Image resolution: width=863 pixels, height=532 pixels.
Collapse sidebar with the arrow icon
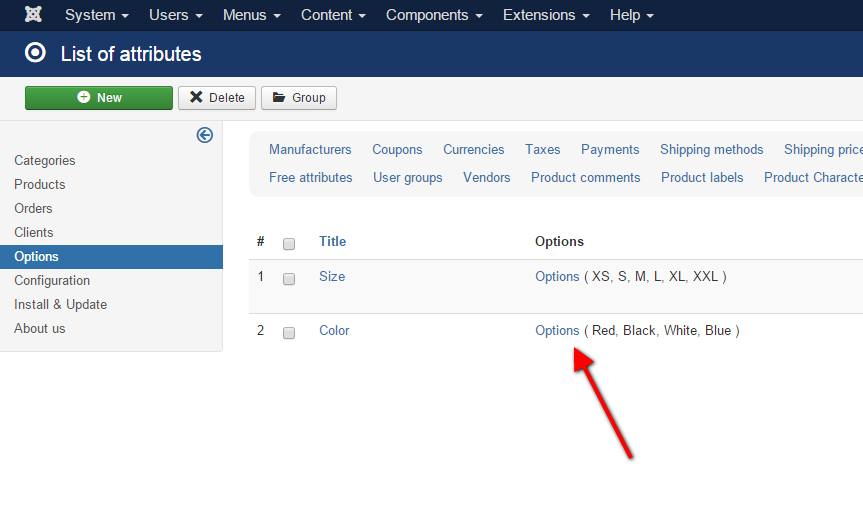205,135
